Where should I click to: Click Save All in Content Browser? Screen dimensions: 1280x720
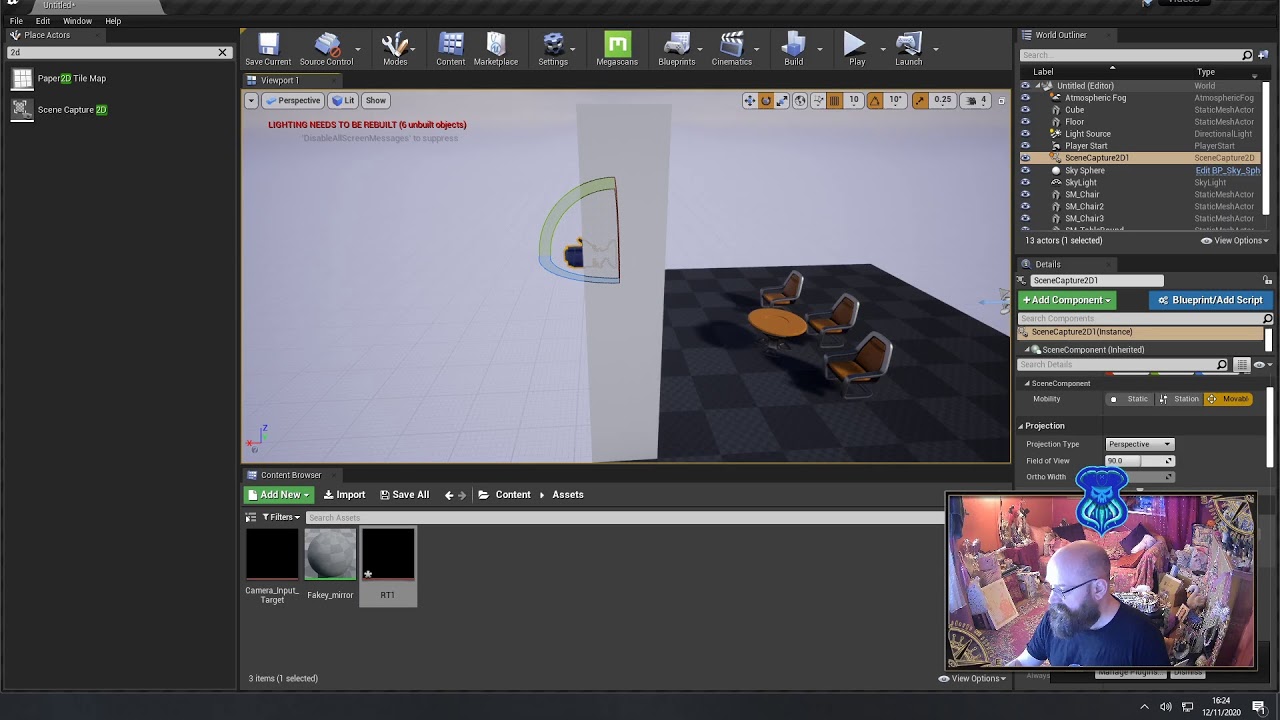[405, 495]
